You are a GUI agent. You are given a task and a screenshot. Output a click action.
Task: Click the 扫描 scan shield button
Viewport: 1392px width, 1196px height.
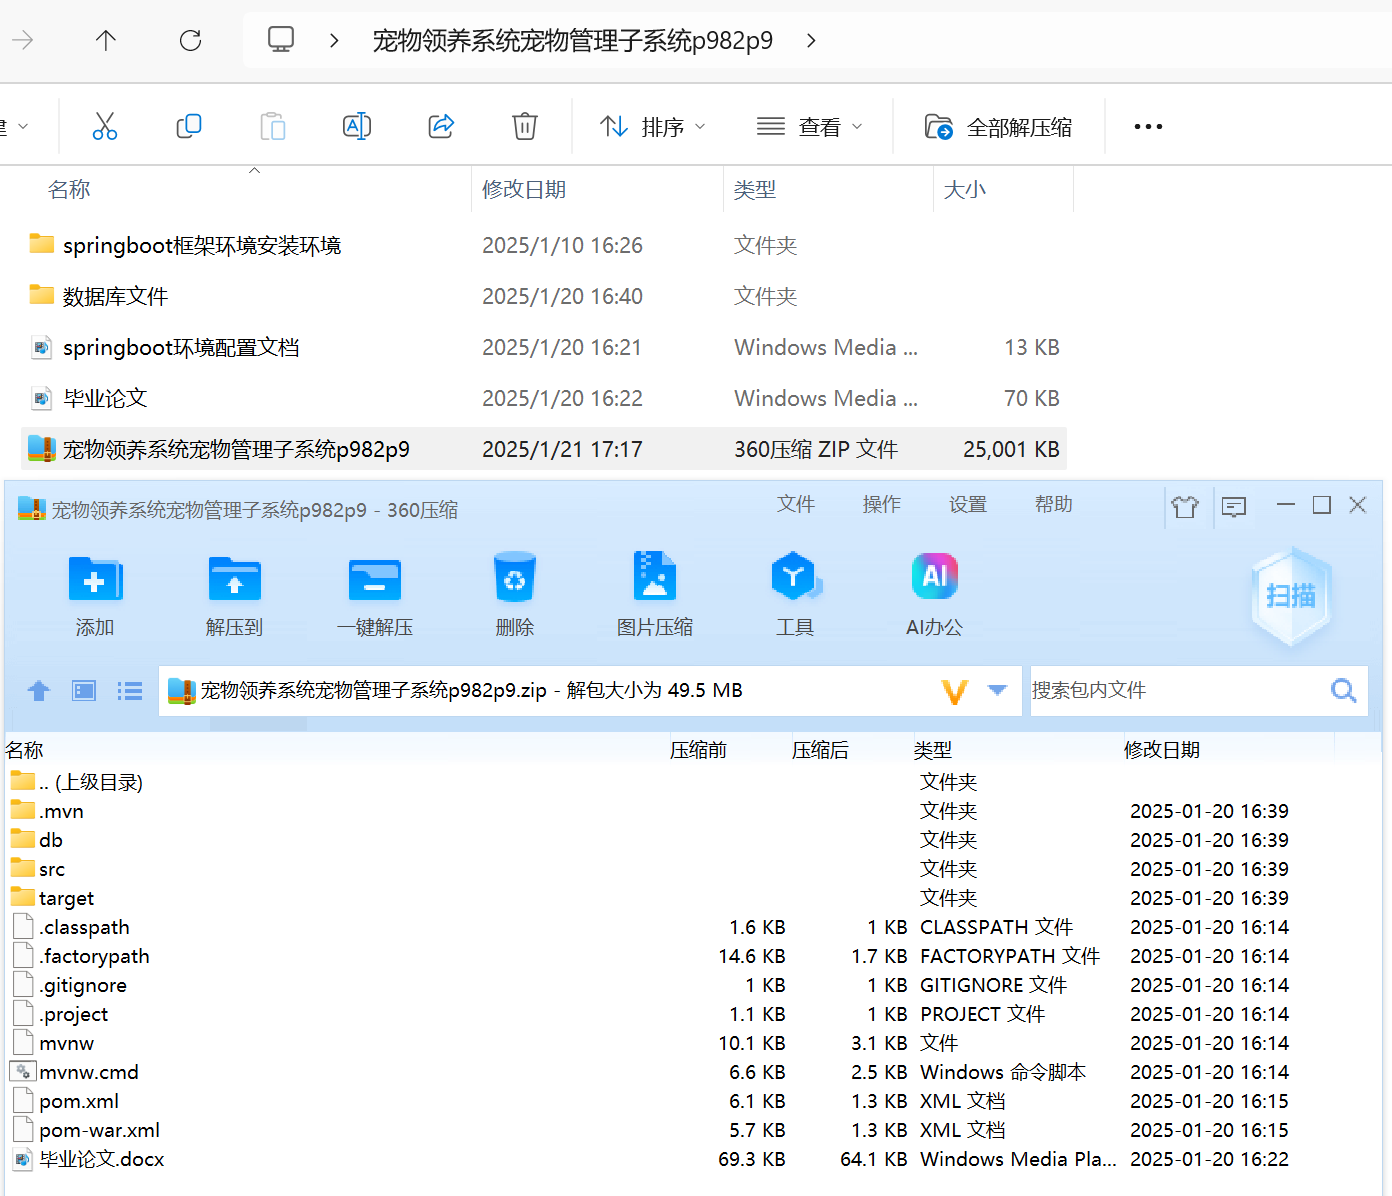point(1291,596)
